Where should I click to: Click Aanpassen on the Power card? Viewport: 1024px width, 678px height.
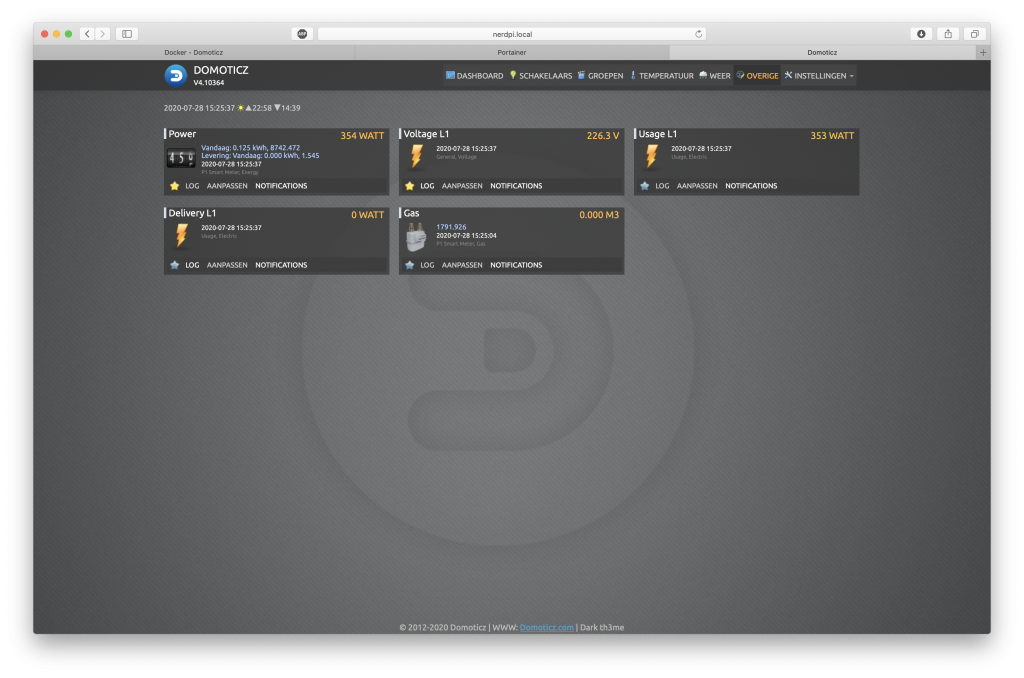pyautogui.click(x=227, y=186)
